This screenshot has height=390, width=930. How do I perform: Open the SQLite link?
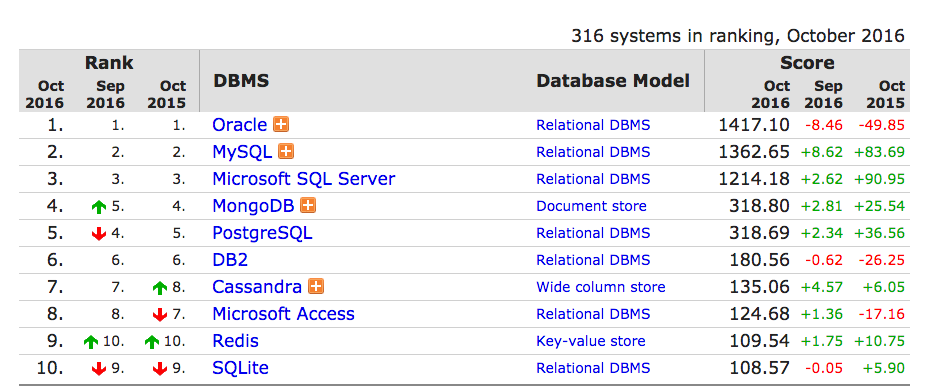(x=240, y=368)
